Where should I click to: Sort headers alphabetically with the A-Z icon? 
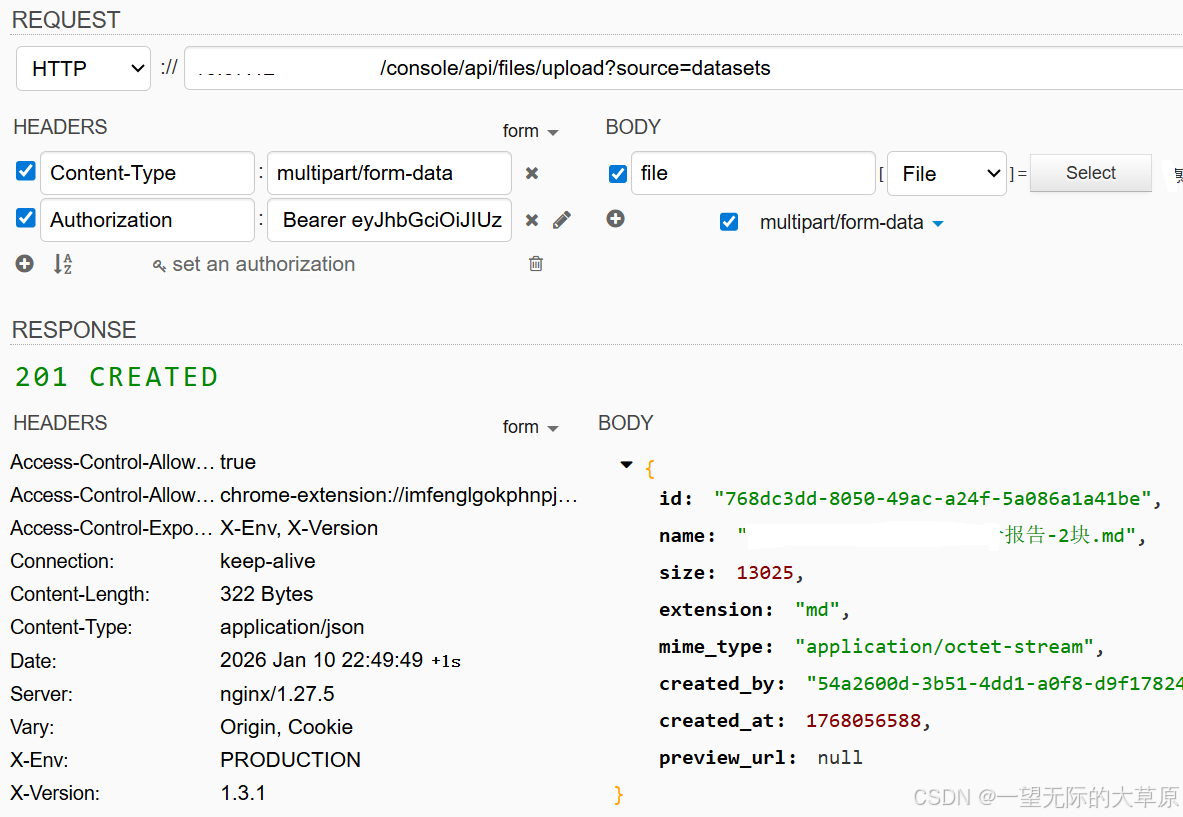pyautogui.click(x=63, y=264)
